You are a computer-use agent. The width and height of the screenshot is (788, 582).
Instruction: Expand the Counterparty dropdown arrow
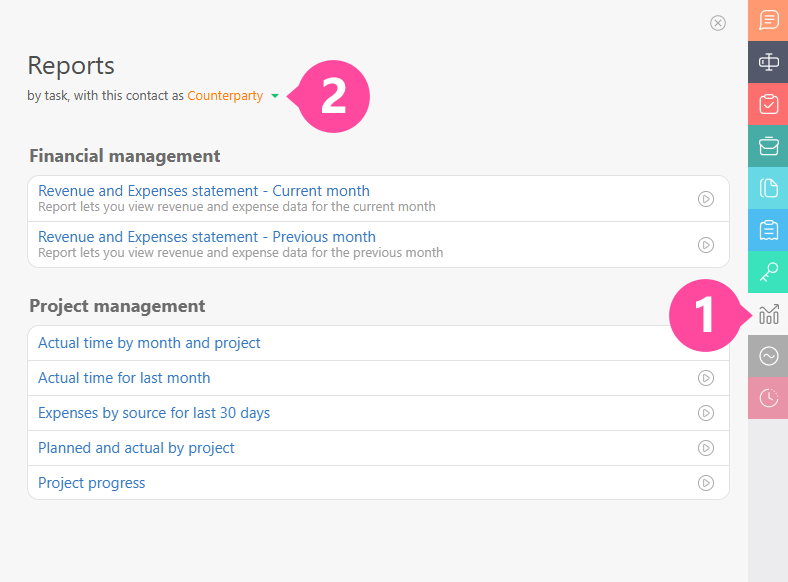275,97
